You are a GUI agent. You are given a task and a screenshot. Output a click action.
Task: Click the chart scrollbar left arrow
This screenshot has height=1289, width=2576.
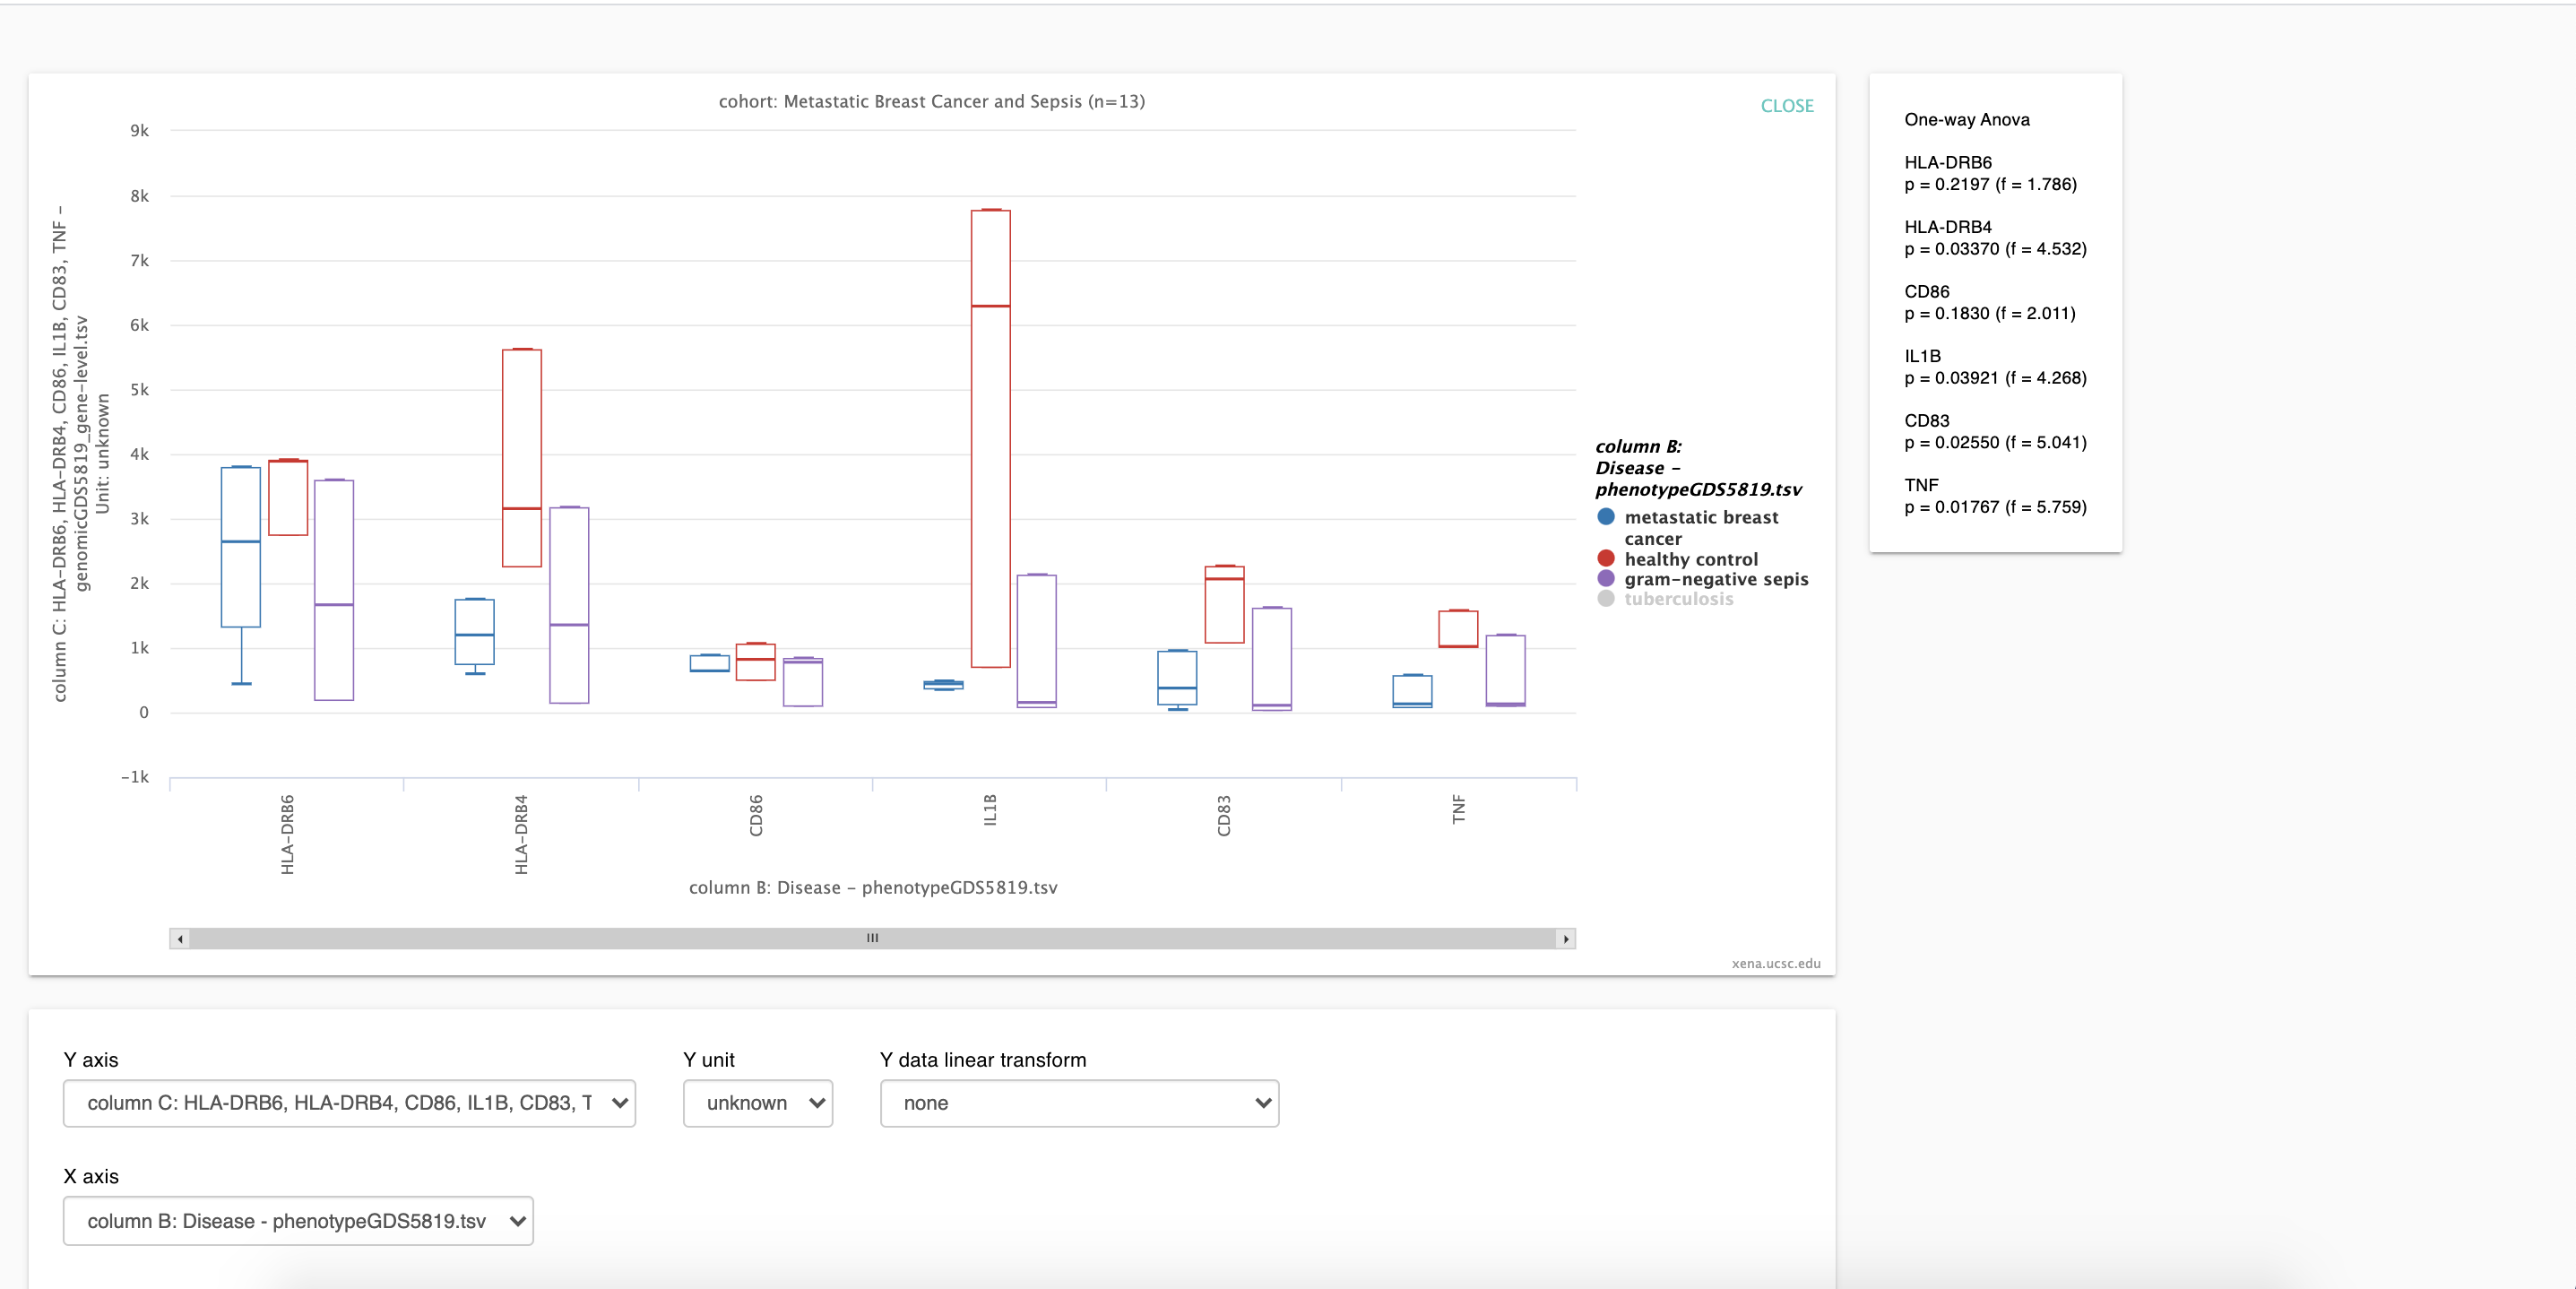pyautogui.click(x=180, y=938)
